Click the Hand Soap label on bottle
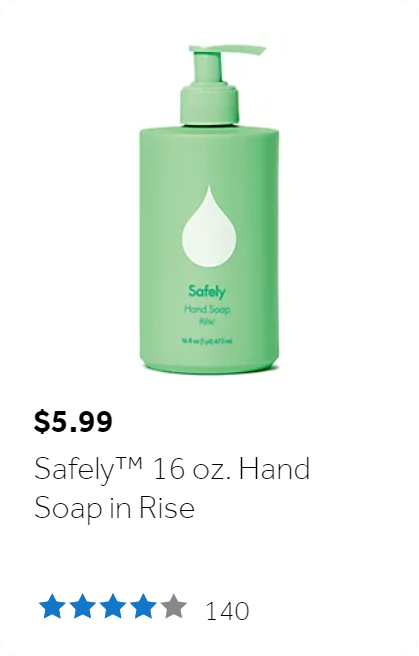The image size is (419, 656). [x=207, y=310]
